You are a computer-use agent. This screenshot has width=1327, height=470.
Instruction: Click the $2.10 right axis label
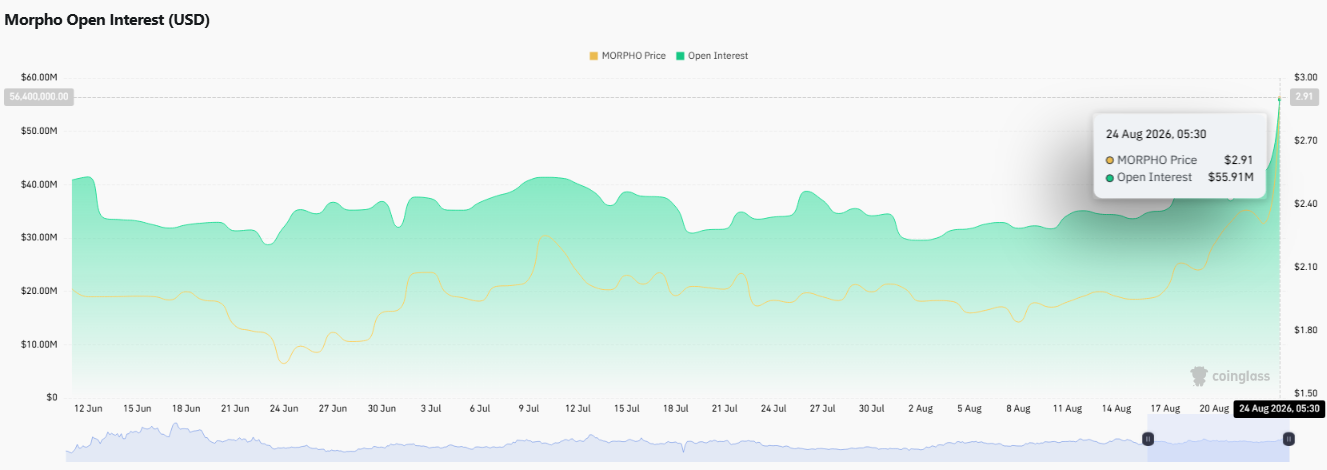1305,267
